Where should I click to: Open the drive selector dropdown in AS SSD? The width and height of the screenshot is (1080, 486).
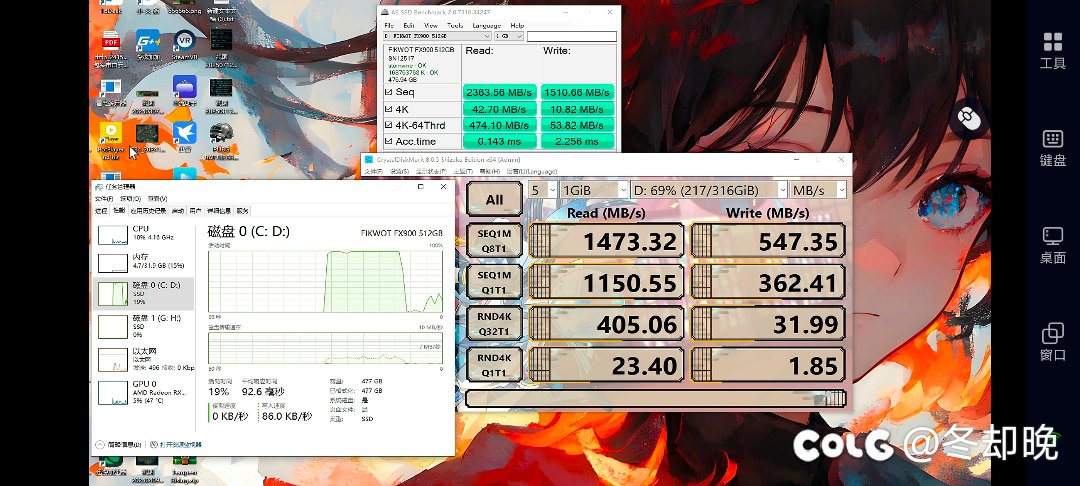(x=437, y=36)
